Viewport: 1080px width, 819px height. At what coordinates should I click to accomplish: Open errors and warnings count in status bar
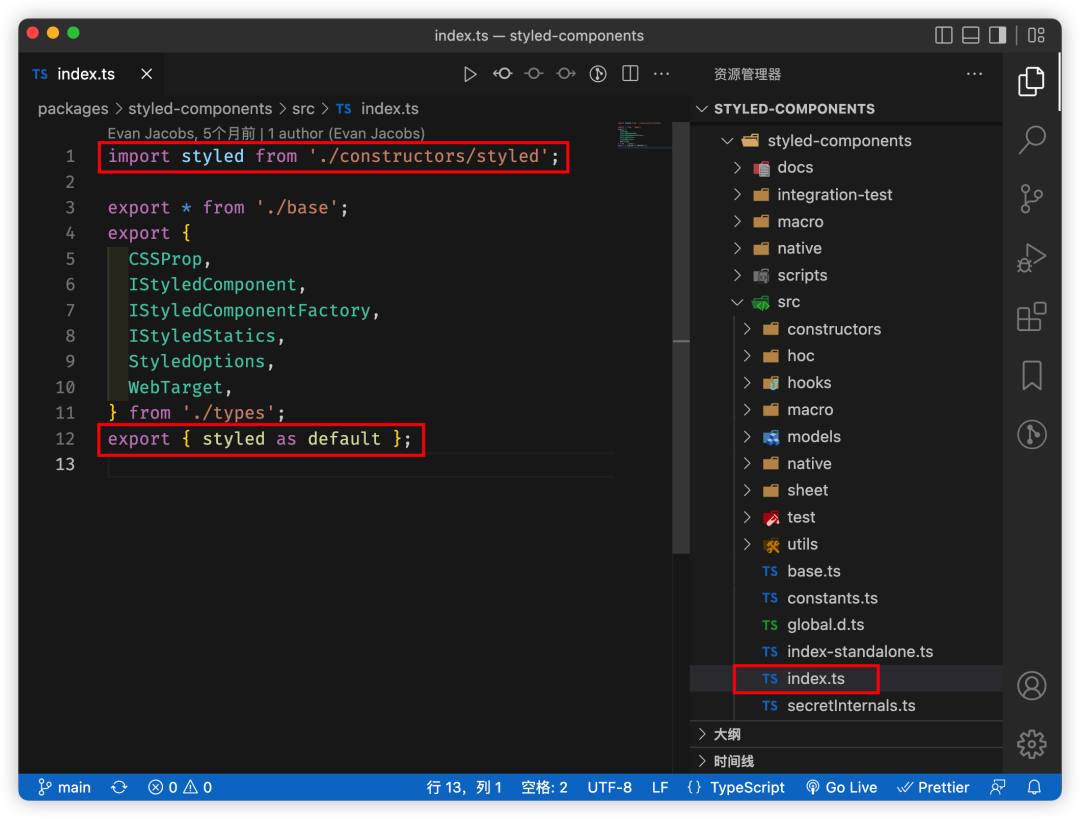click(x=180, y=787)
